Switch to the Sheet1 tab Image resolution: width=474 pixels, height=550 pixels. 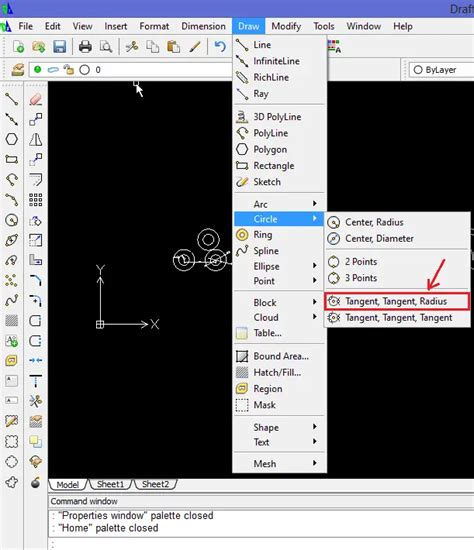pos(111,484)
